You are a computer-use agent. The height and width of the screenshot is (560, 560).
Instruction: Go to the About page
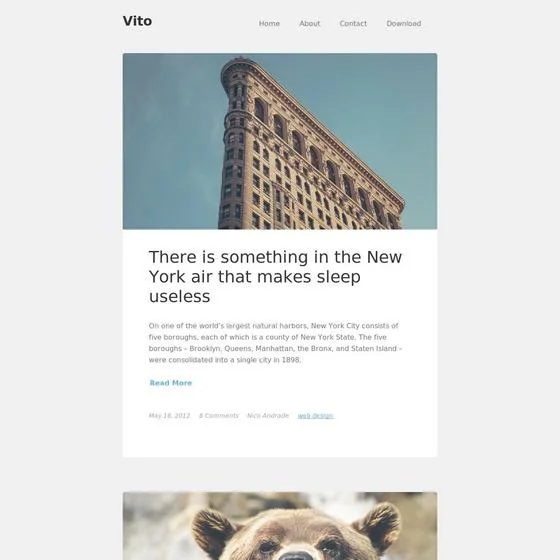[310, 24]
